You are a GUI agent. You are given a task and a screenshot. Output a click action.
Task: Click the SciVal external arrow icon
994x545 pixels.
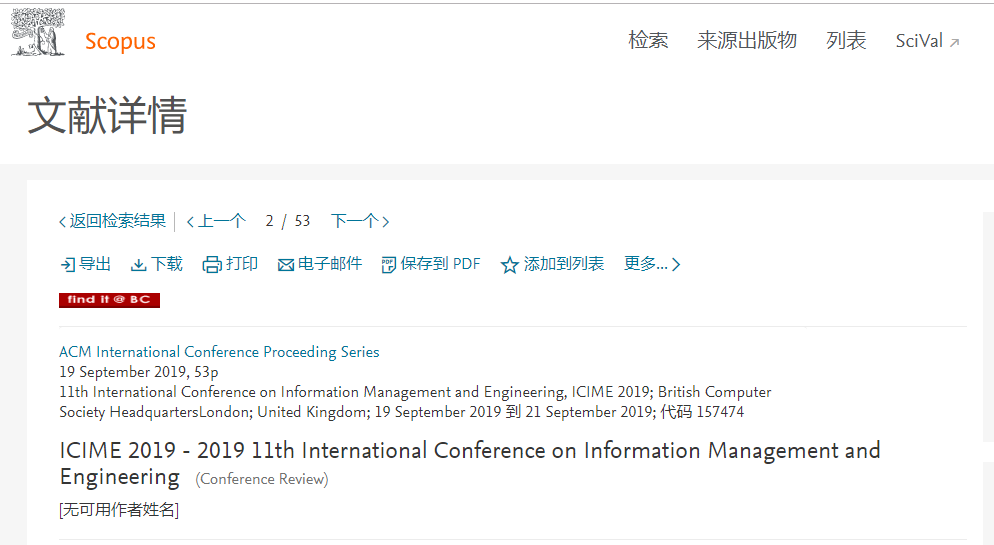955,42
